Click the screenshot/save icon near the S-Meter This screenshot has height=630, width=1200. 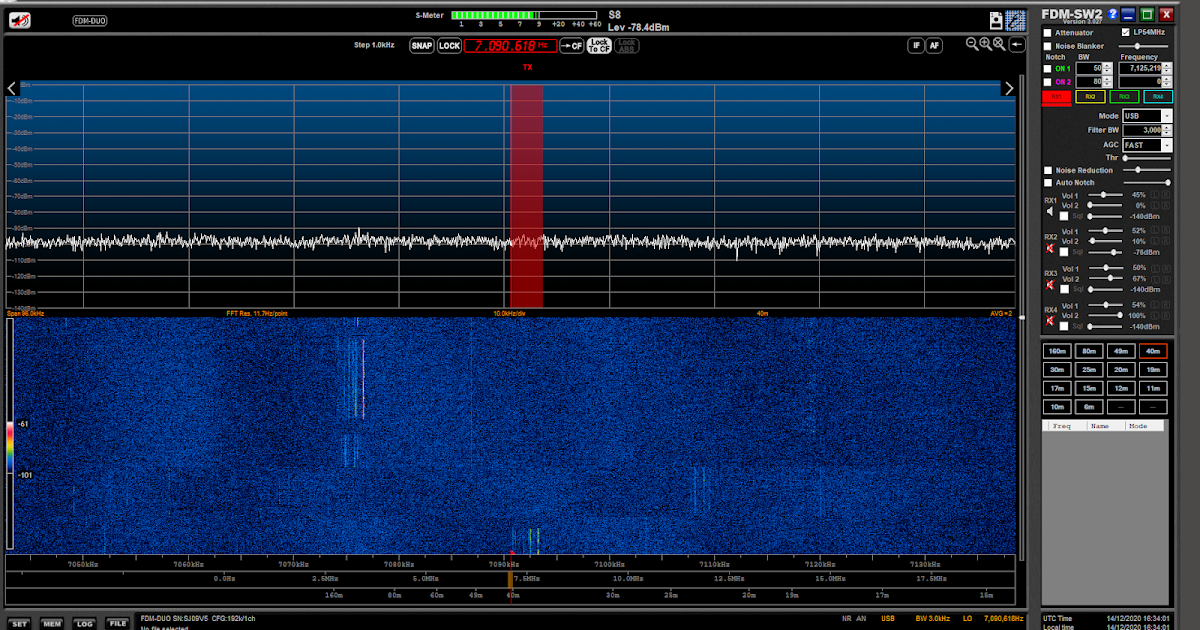pyautogui.click(x=996, y=19)
